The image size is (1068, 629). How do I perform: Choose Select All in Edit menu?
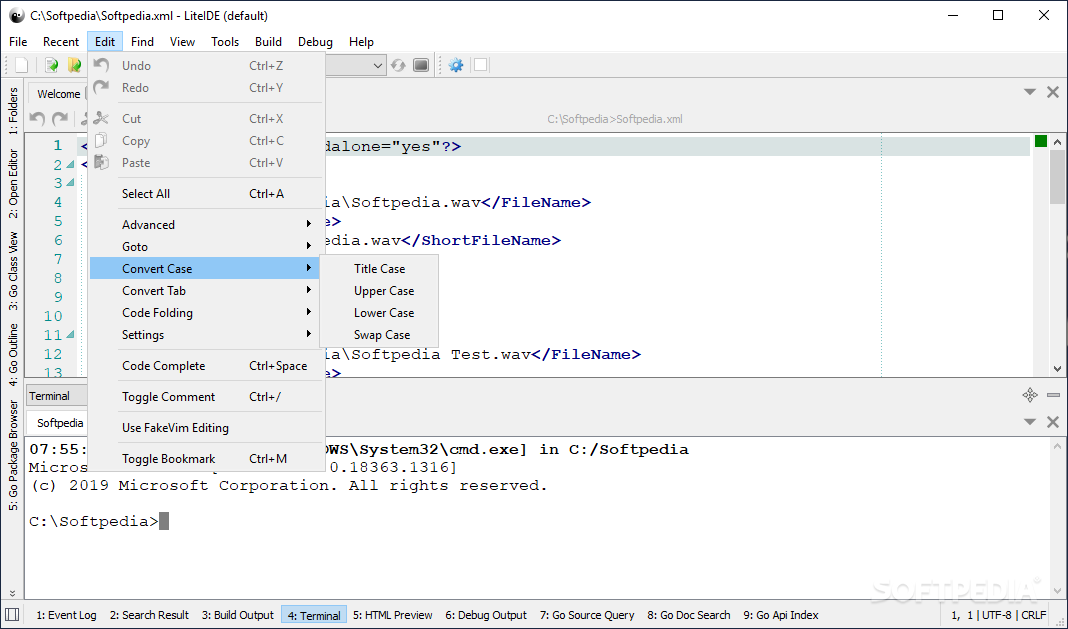click(x=207, y=194)
